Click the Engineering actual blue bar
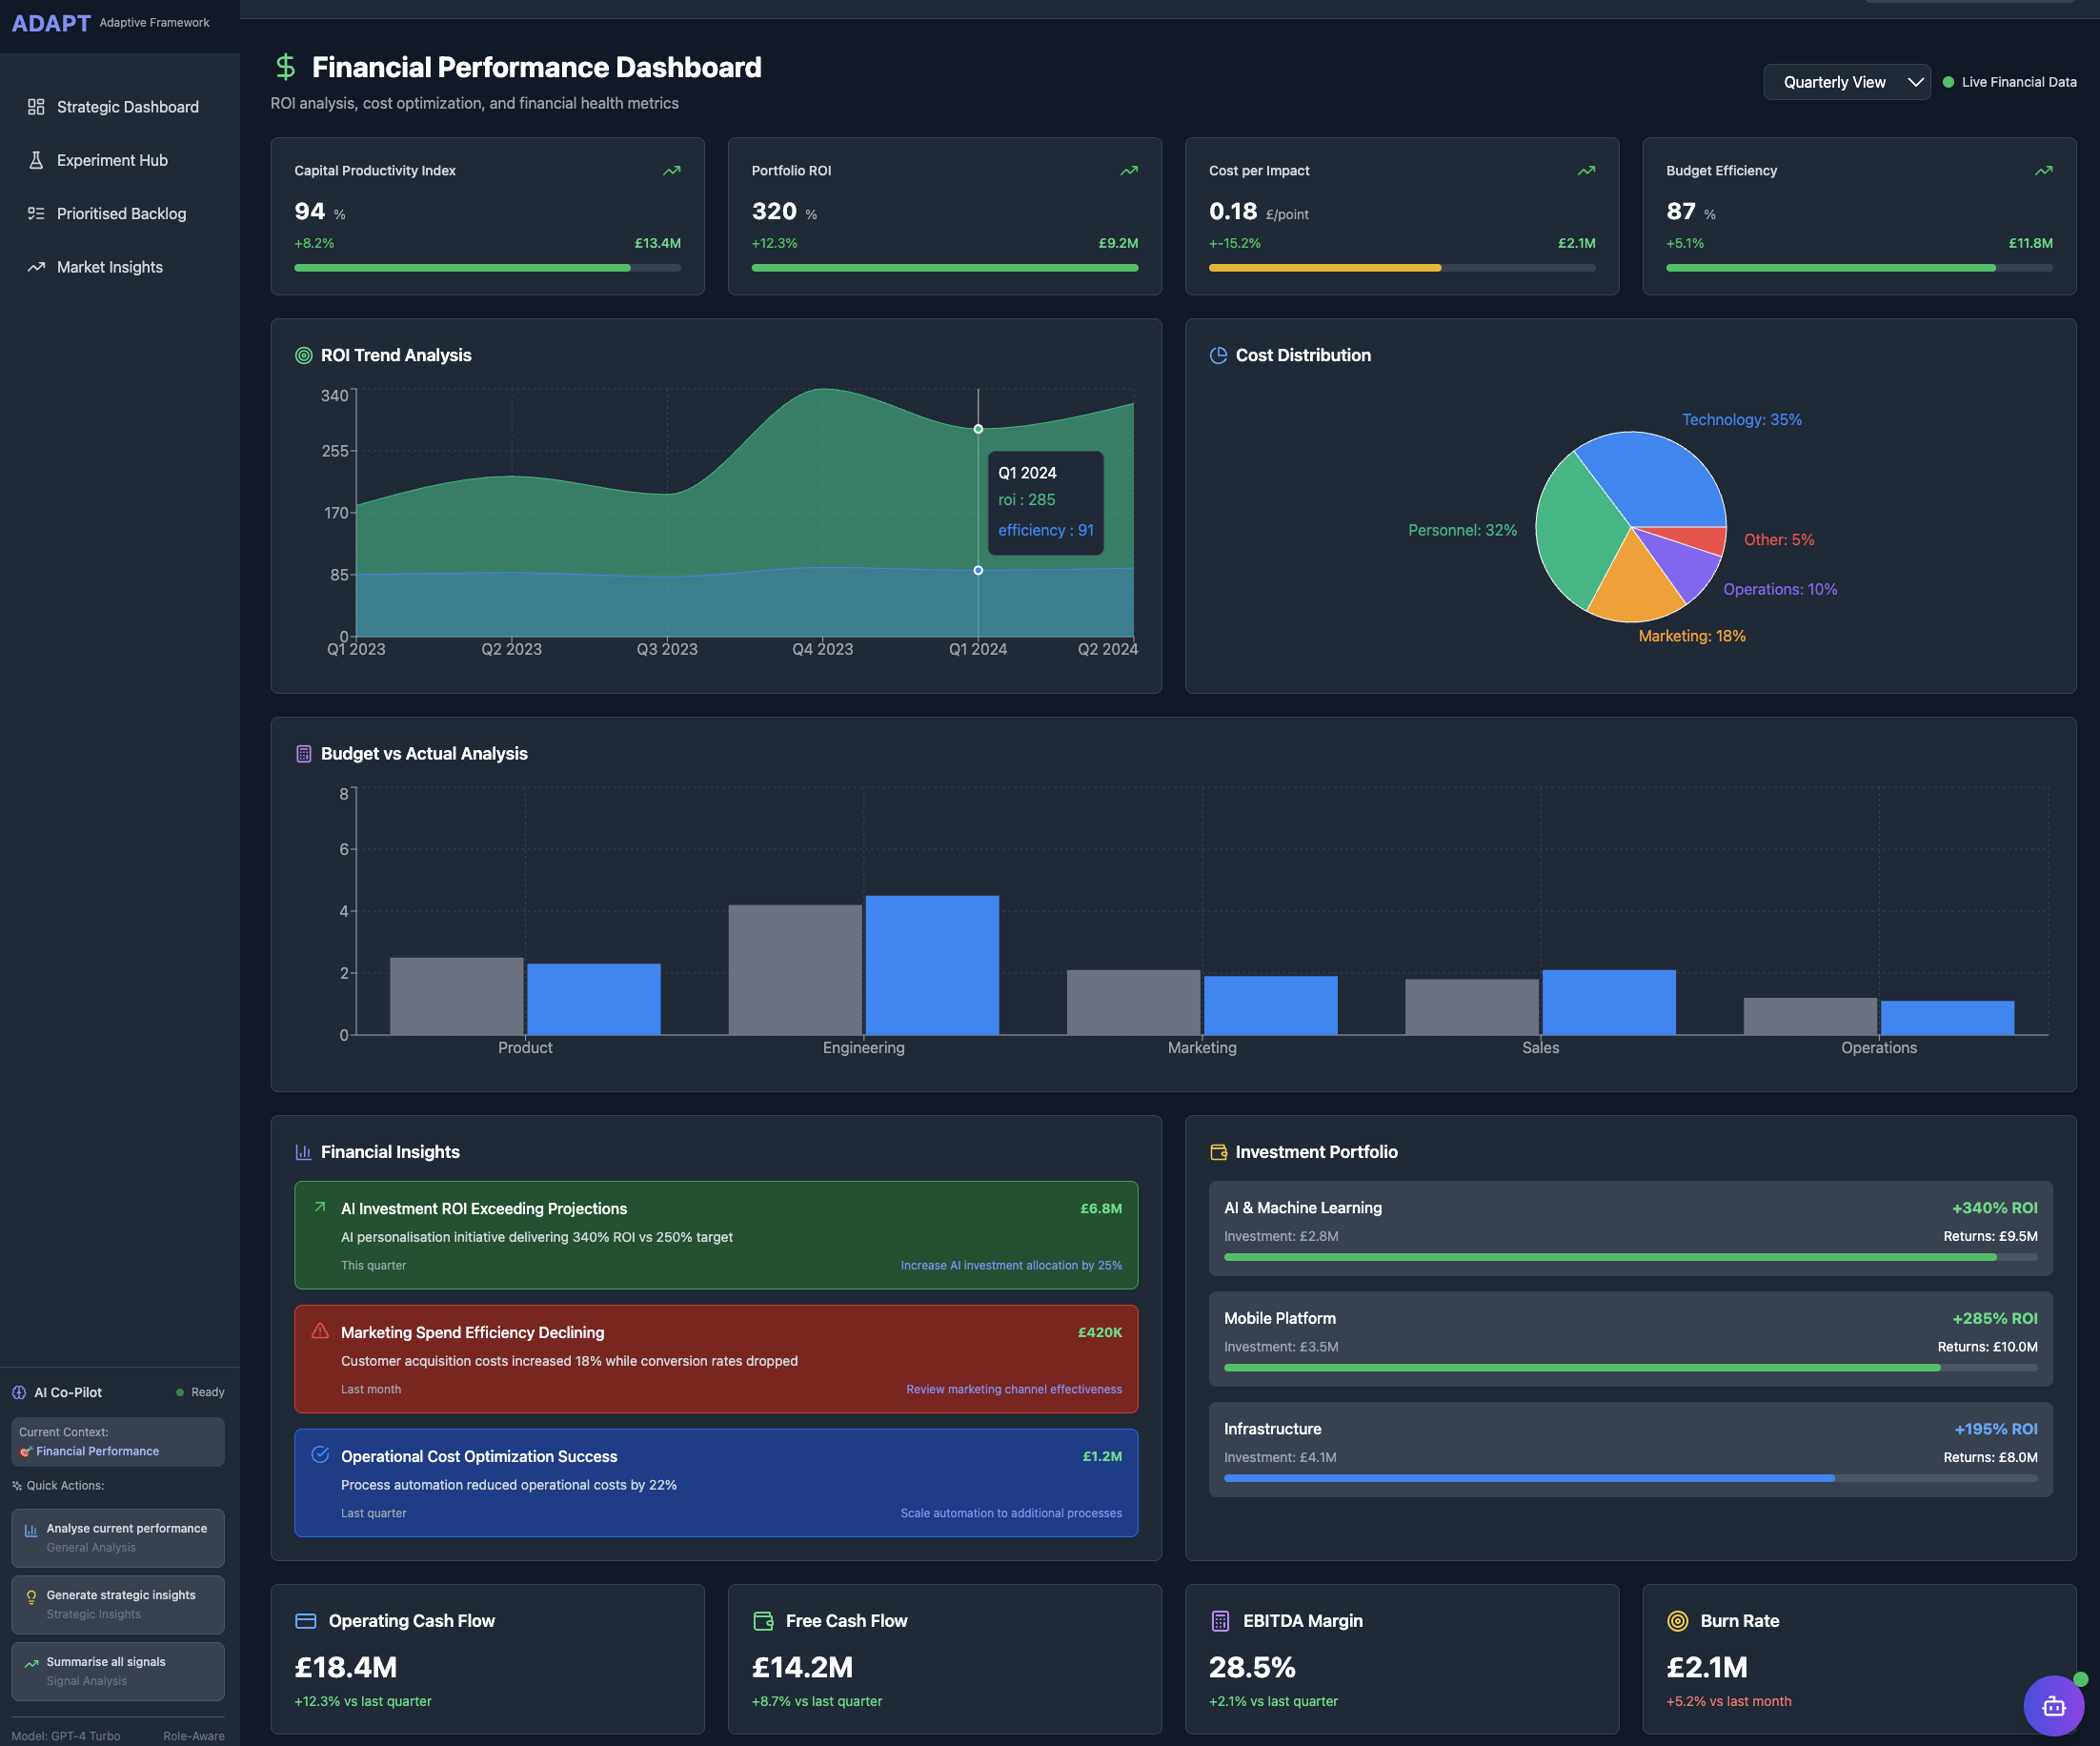2100x1746 pixels. click(x=931, y=965)
